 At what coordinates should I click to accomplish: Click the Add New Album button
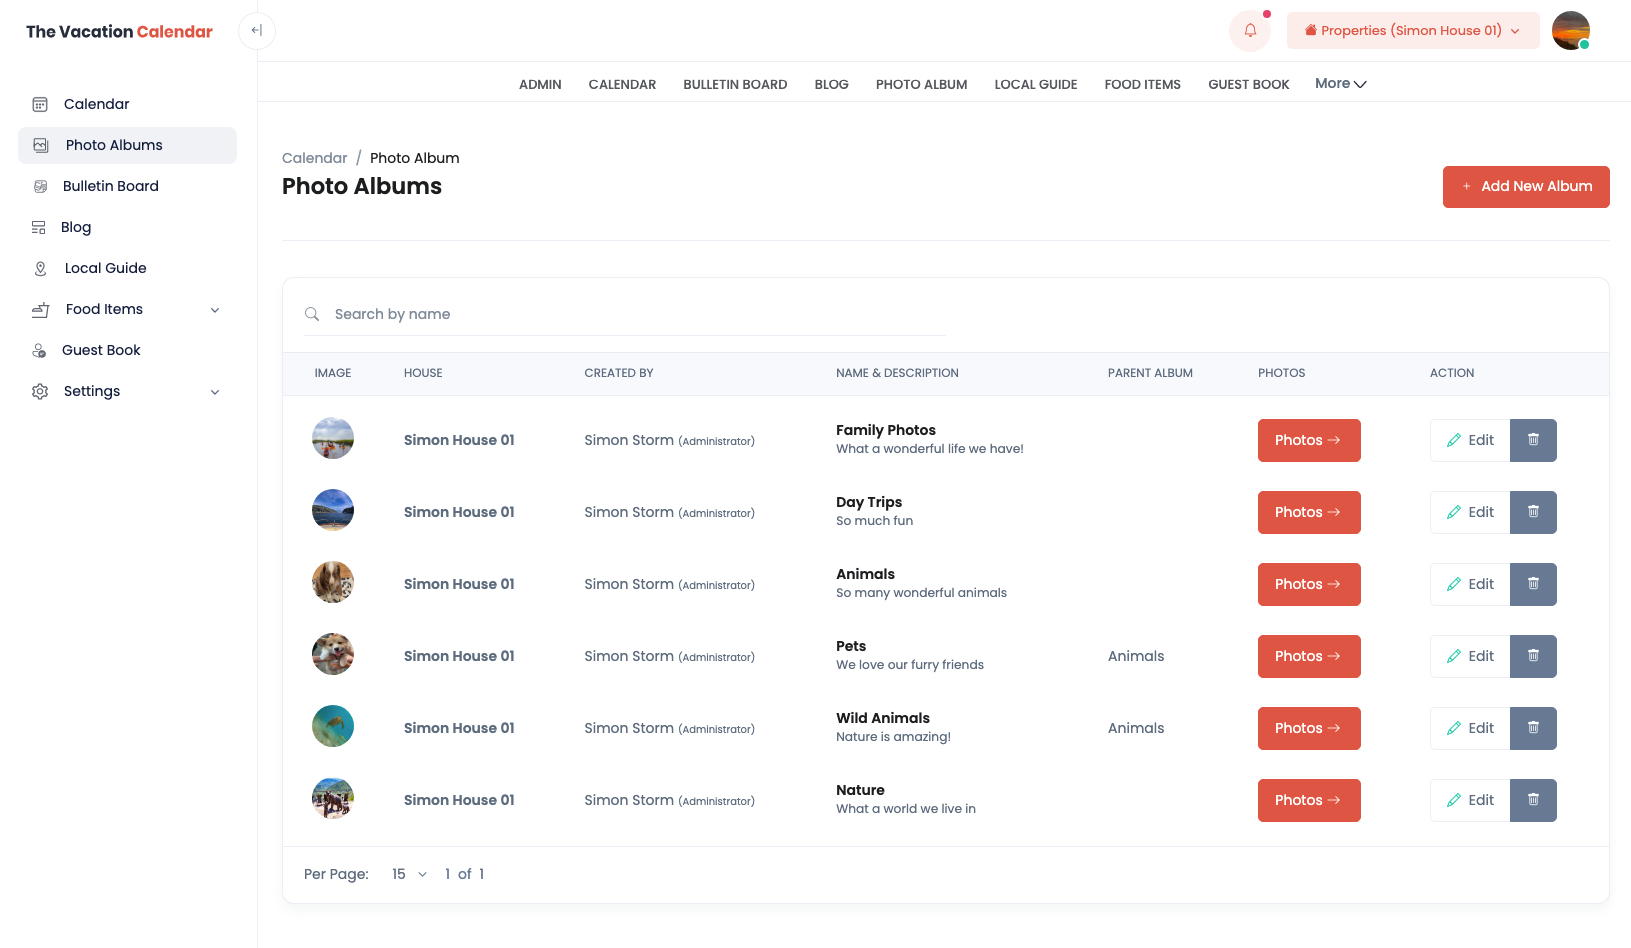1525,187
